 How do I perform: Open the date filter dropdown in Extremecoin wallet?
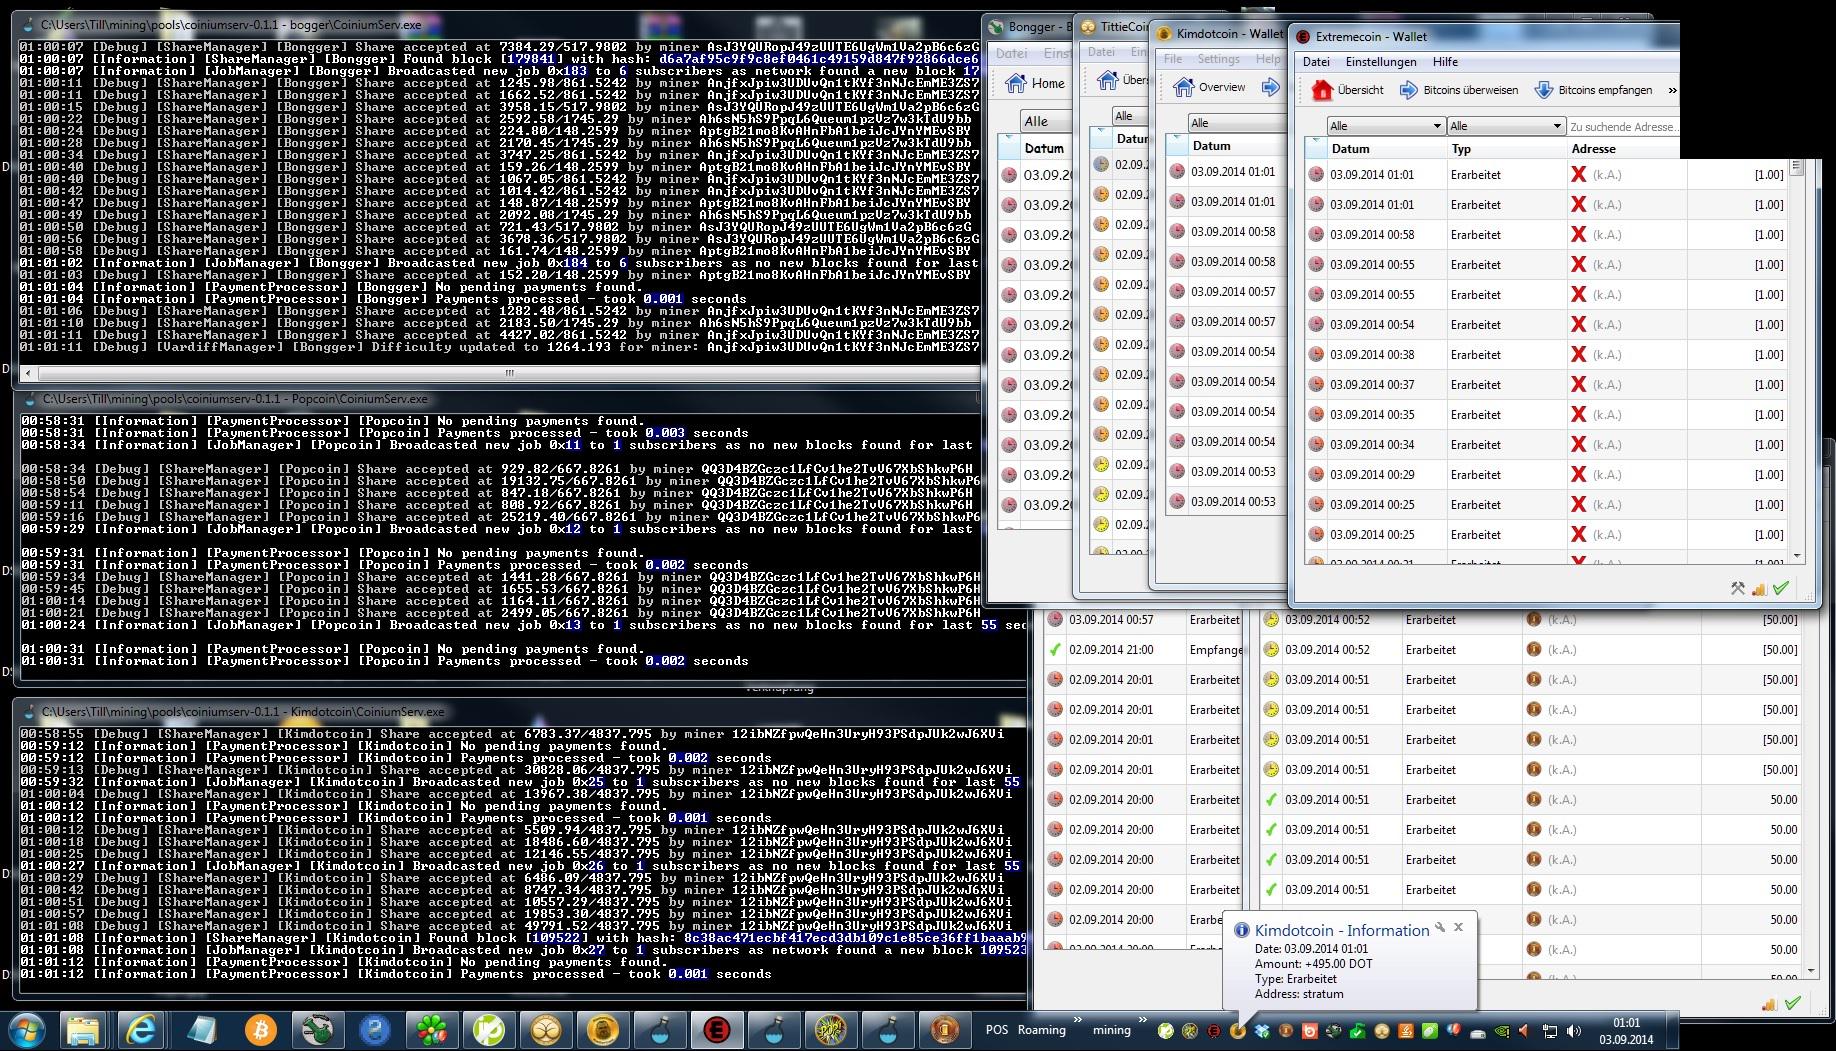1385,126
